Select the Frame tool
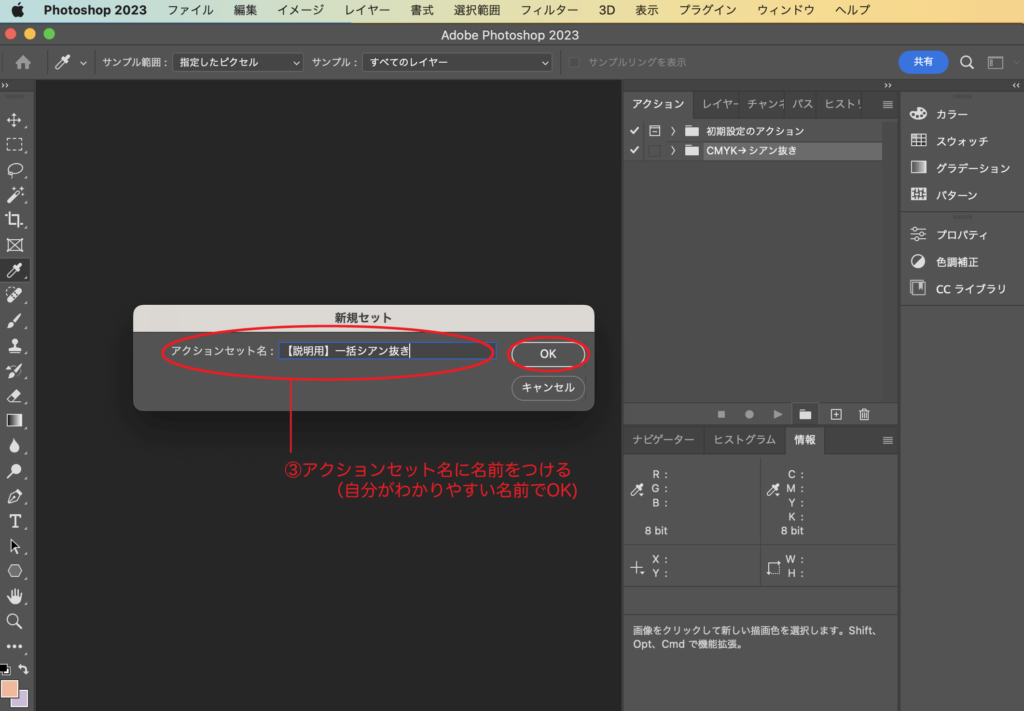This screenshot has width=1024, height=711. click(14, 245)
